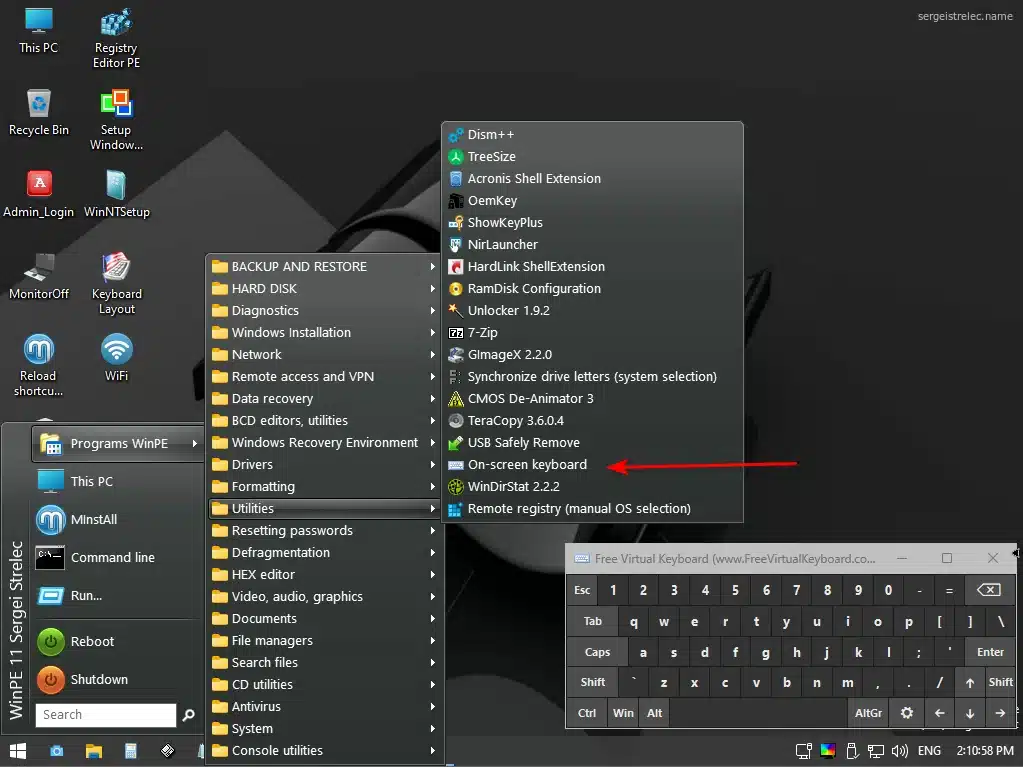The height and width of the screenshot is (767, 1023).
Task: Open WinDirStat 2.2.2
Action: pyautogui.click(x=592, y=487)
